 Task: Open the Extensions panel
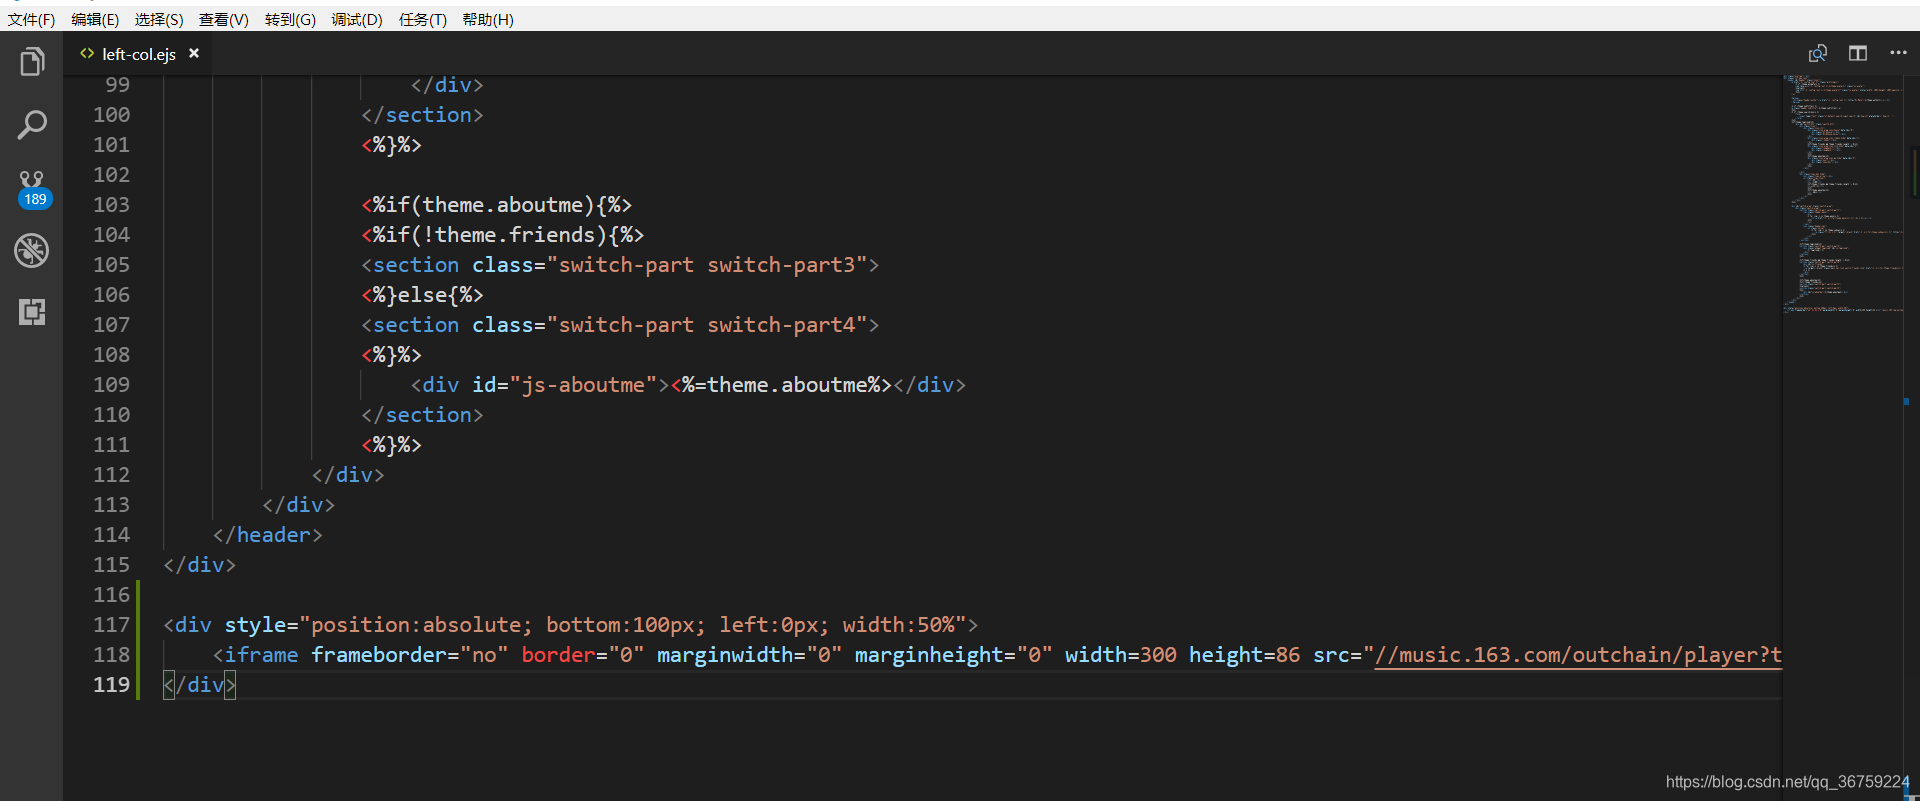[x=32, y=312]
